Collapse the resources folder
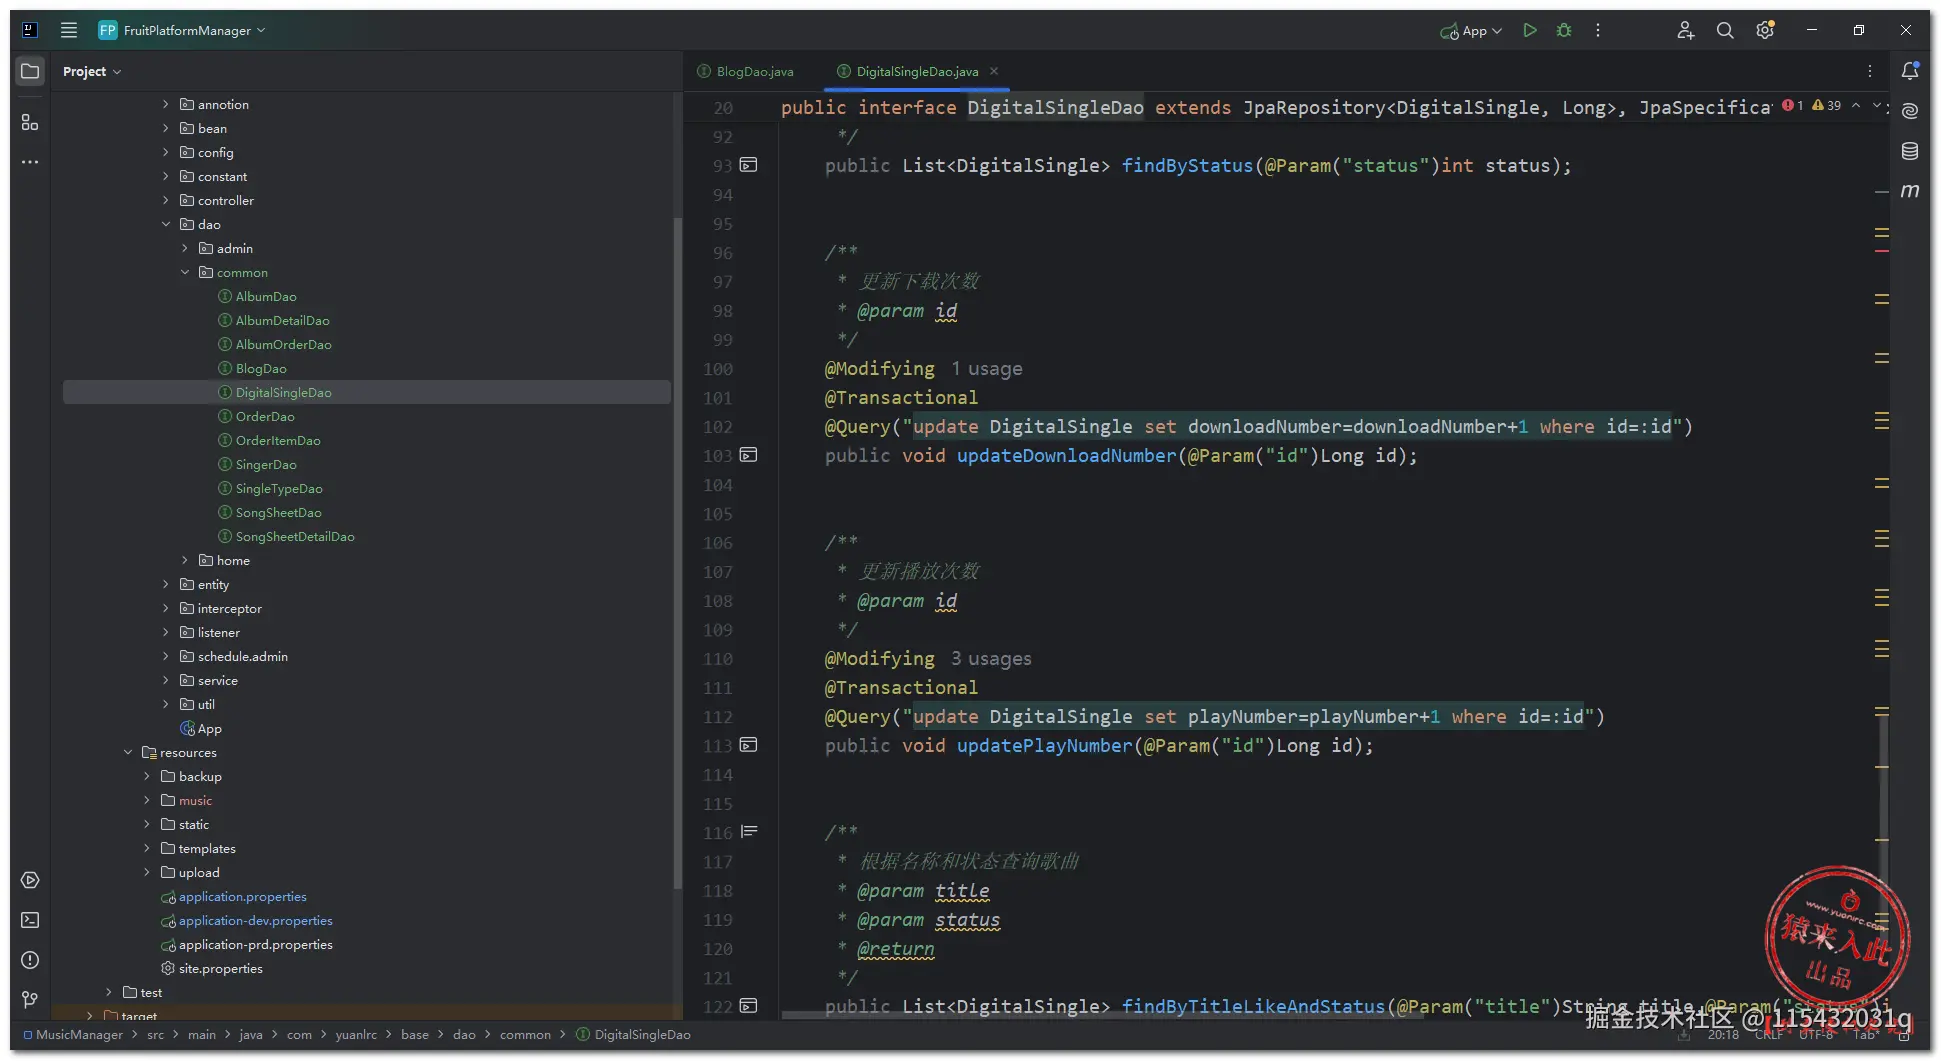Viewport: 1941px width, 1061px height. click(128, 752)
